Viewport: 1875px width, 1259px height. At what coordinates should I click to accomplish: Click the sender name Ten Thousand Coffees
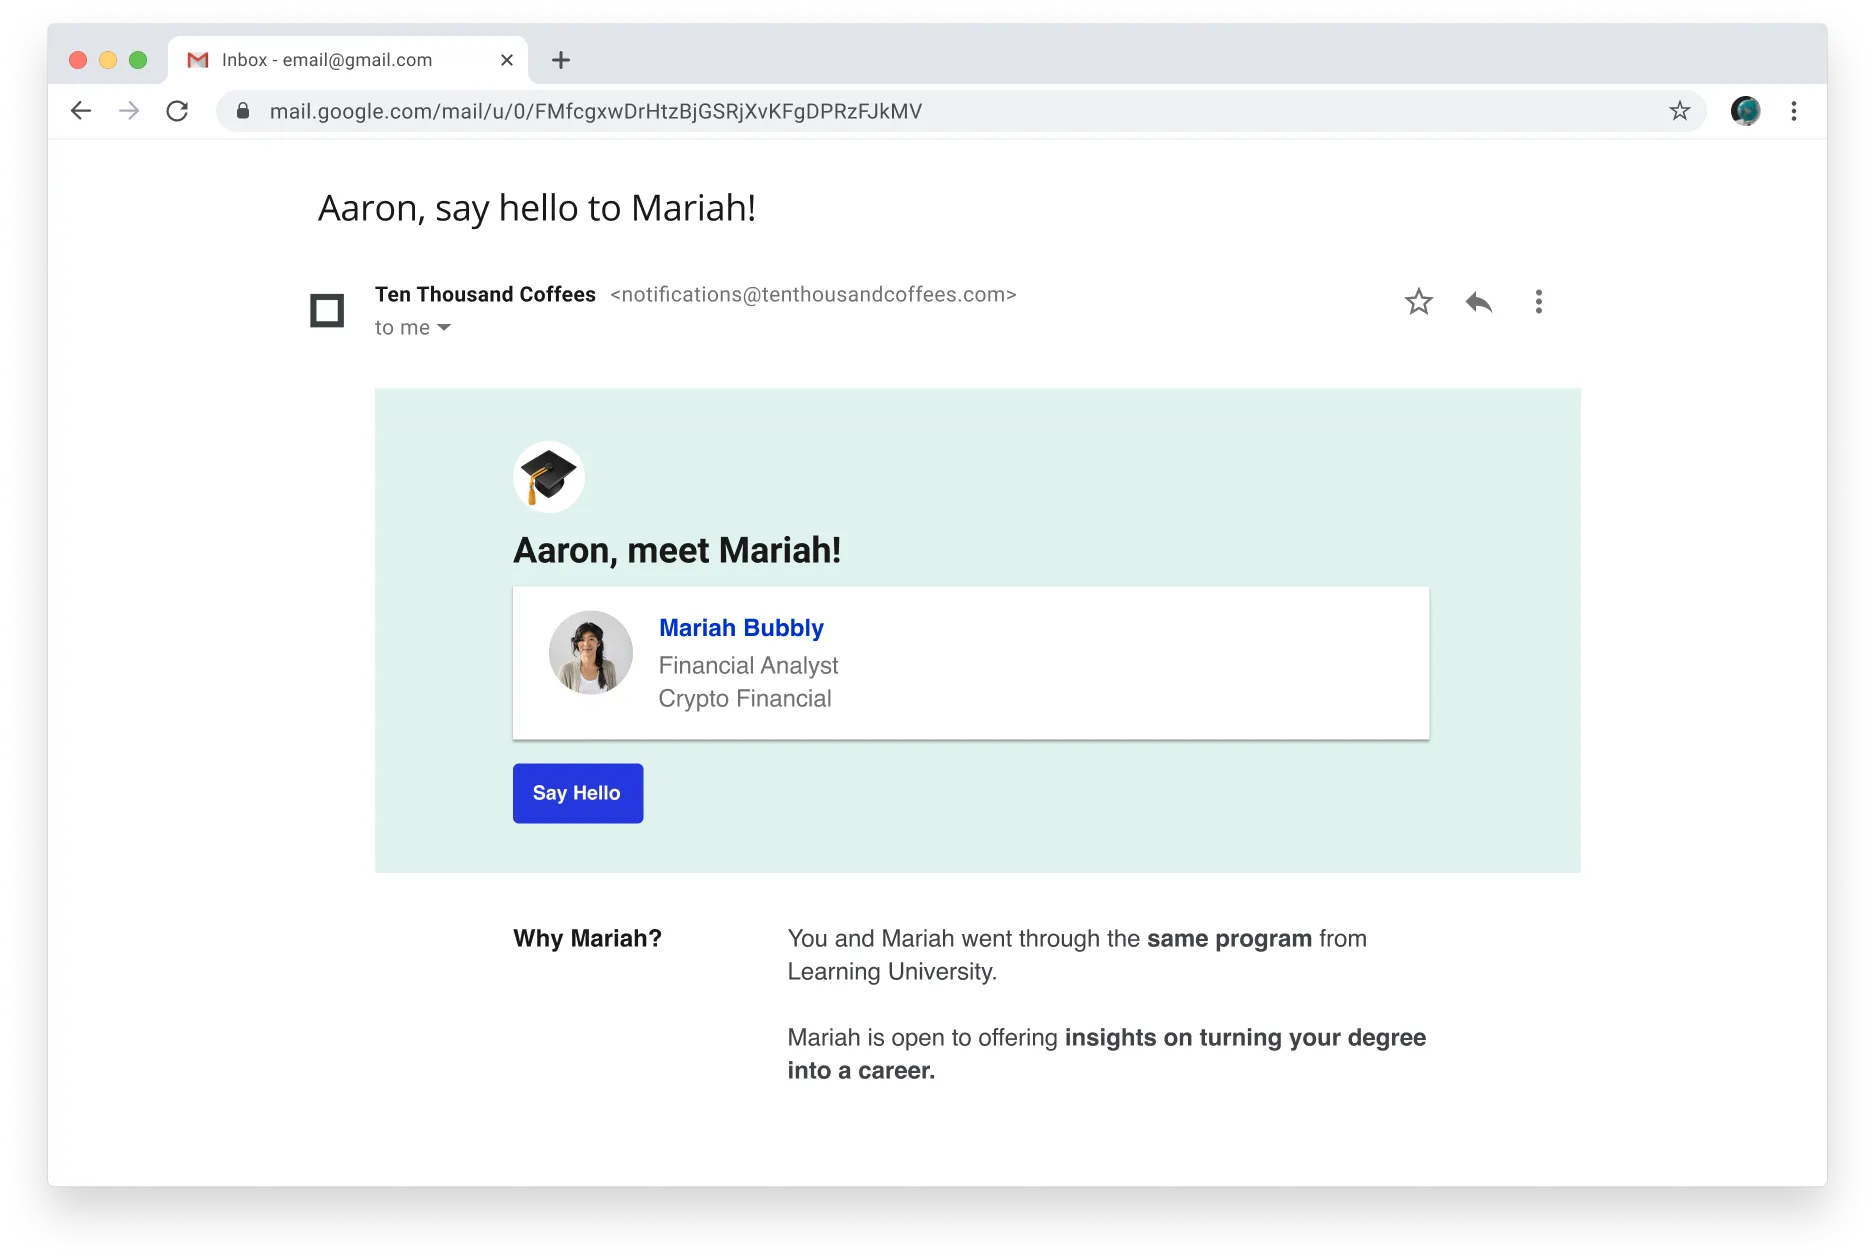[x=485, y=295]
